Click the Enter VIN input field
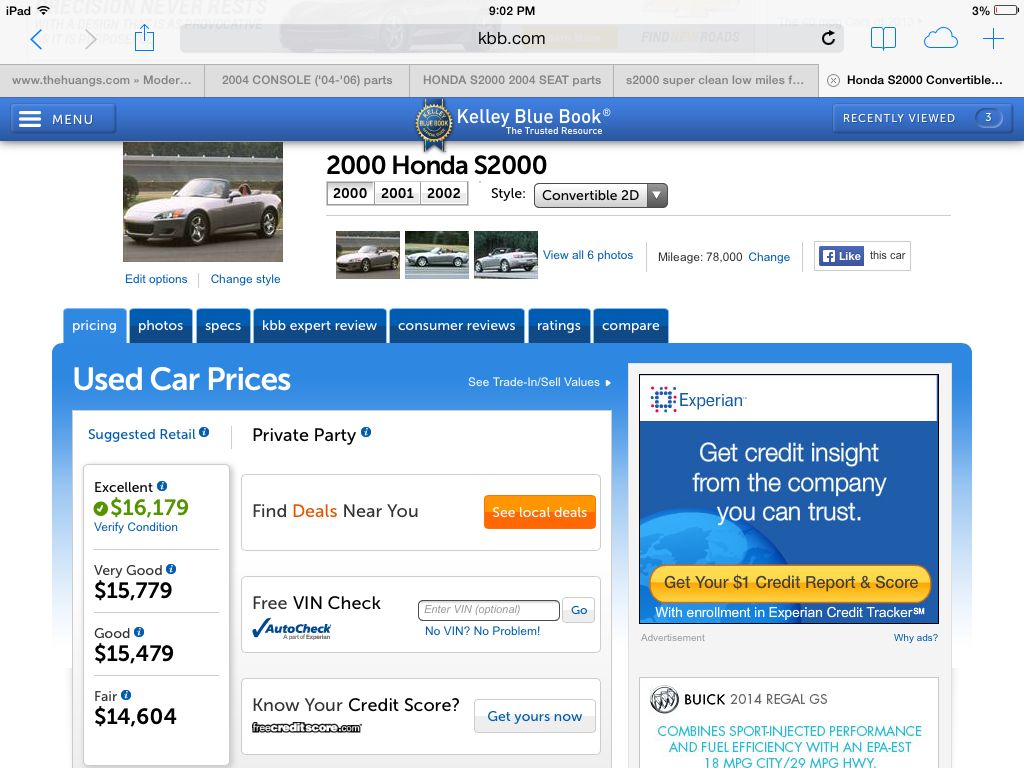This screenshot has width=1024, height=768. (488, 610)
